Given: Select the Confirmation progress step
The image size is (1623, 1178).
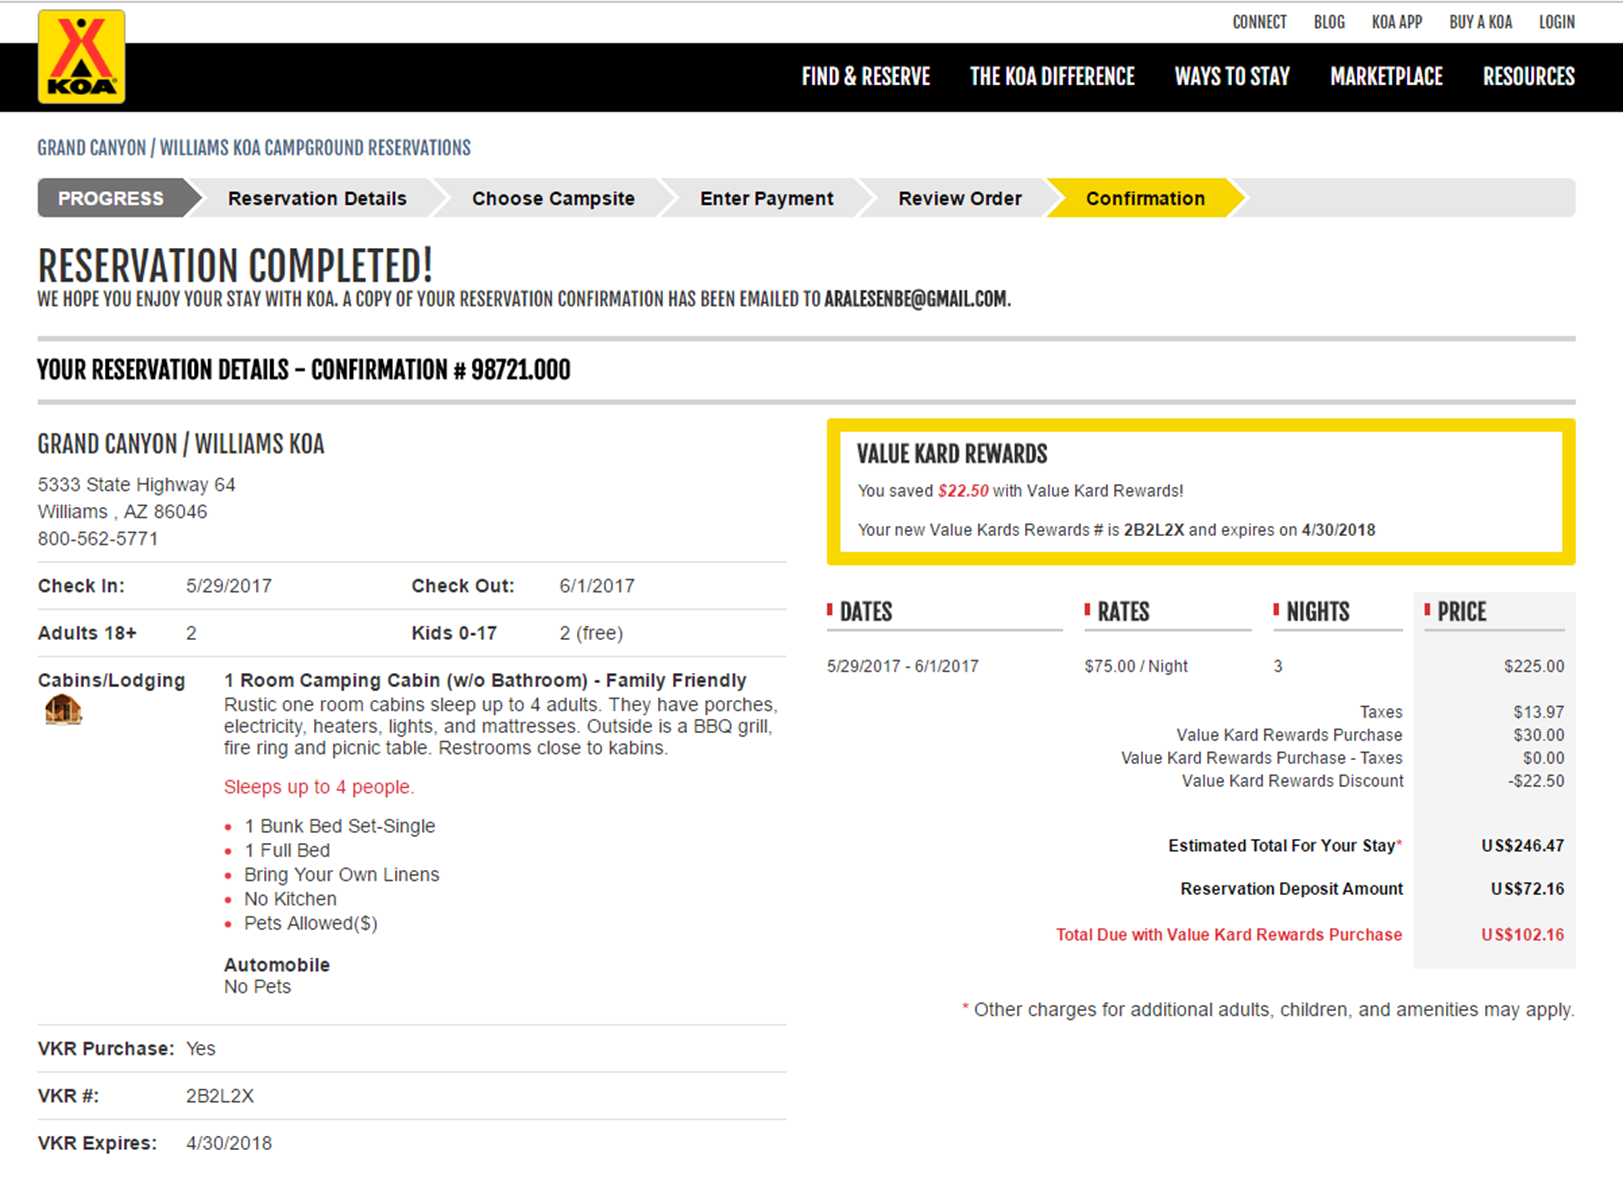Looking at the screenshot, I should pyautogui.click(x=1145, y=198).
